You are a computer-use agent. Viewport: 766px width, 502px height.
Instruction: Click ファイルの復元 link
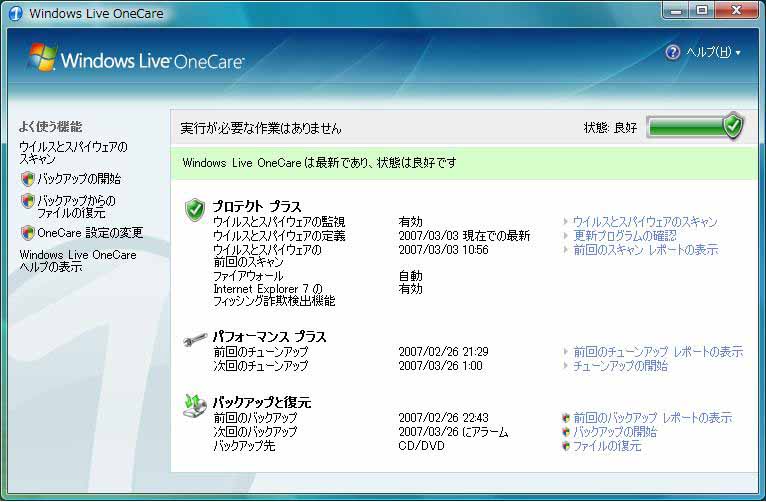[x=607, y=446]
